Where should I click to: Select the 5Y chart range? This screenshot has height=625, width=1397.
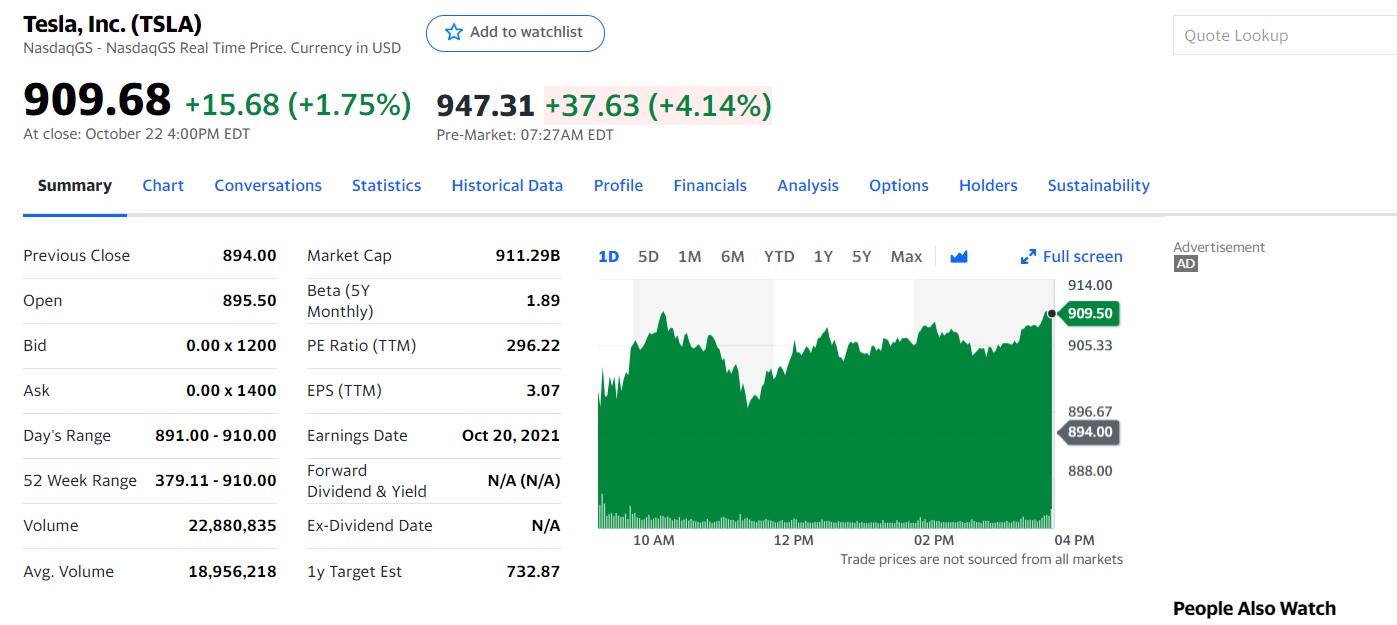point(862,257)
